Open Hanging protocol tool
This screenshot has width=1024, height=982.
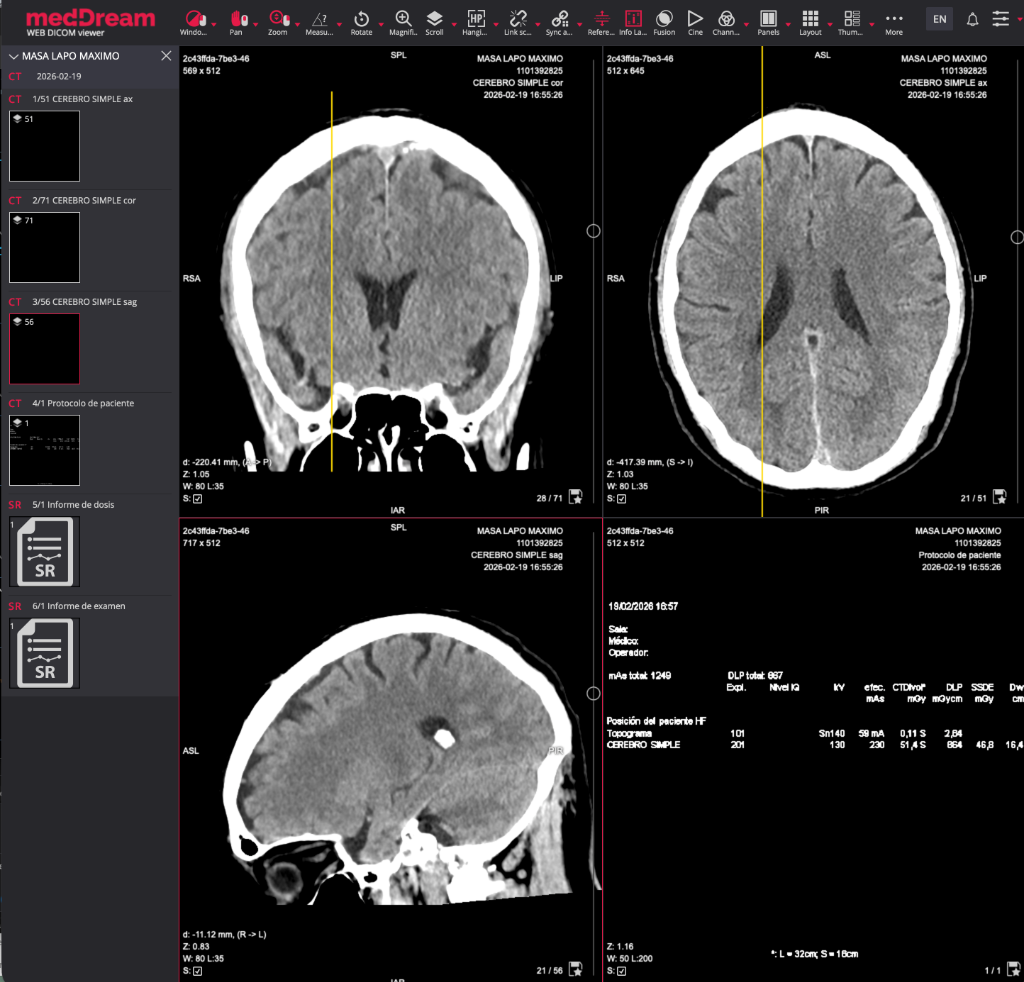[x=475, y=22]
